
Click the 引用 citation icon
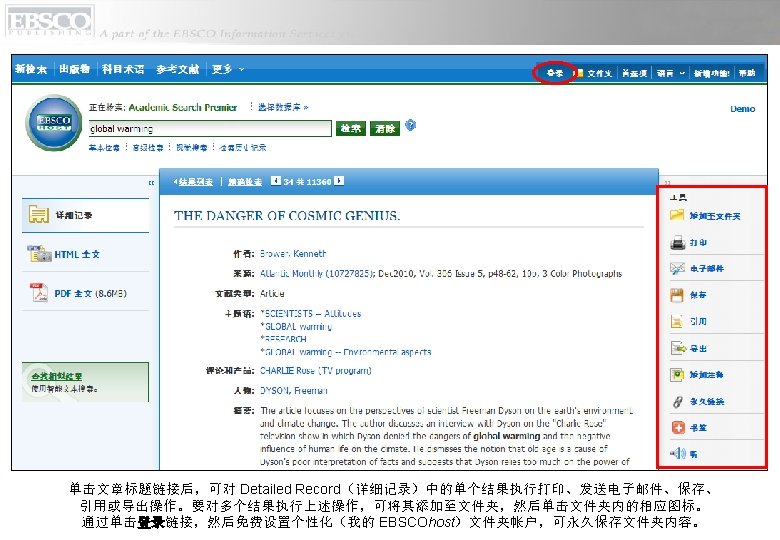(677, 322)
